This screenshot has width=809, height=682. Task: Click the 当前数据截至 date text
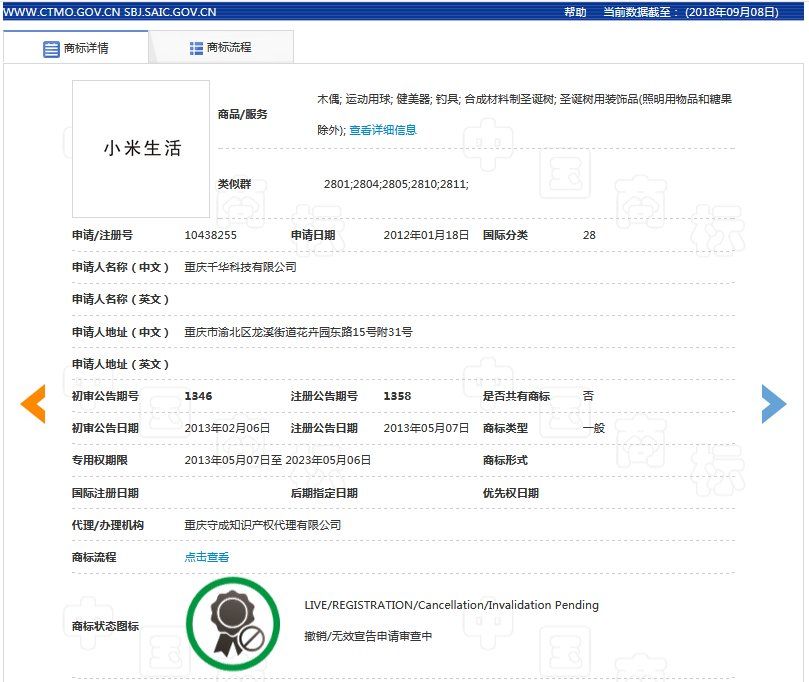(x=690, y=12)
